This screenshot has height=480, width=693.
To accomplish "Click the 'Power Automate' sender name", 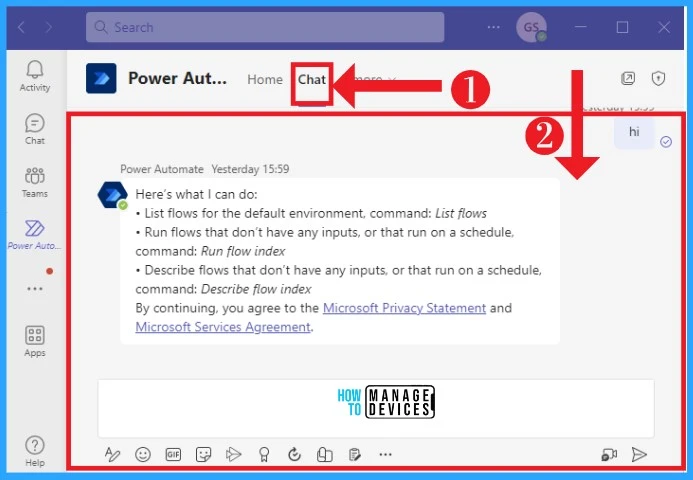I will click(x=162, y=169).
